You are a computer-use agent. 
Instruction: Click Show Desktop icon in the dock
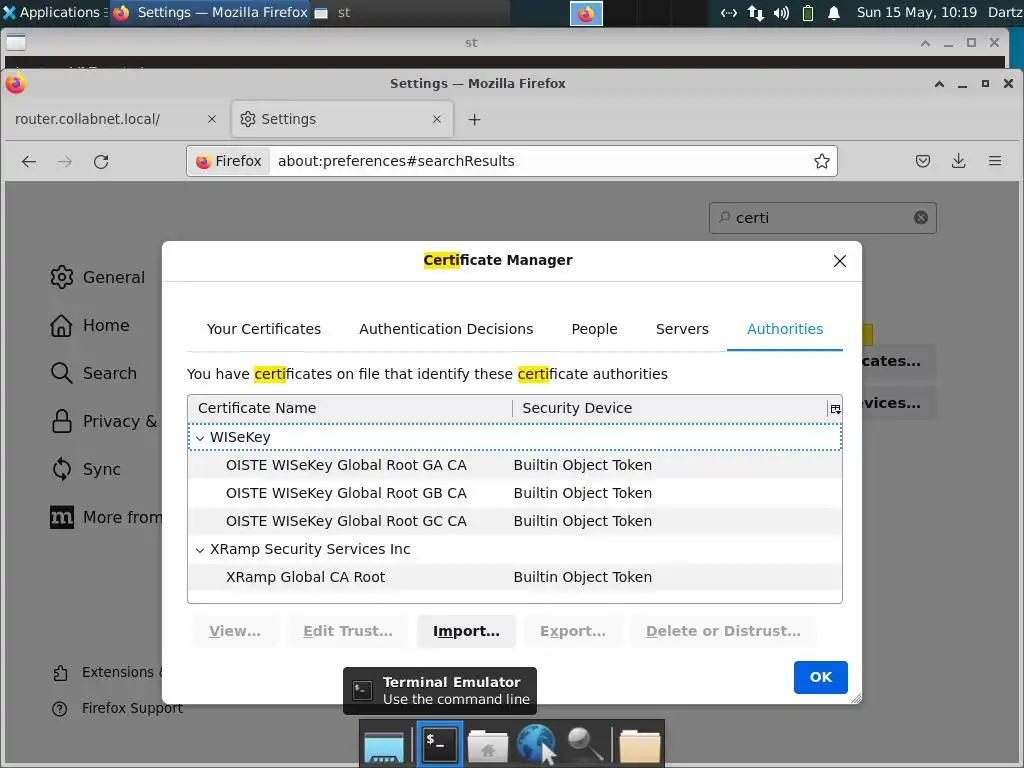coord(384,746)
